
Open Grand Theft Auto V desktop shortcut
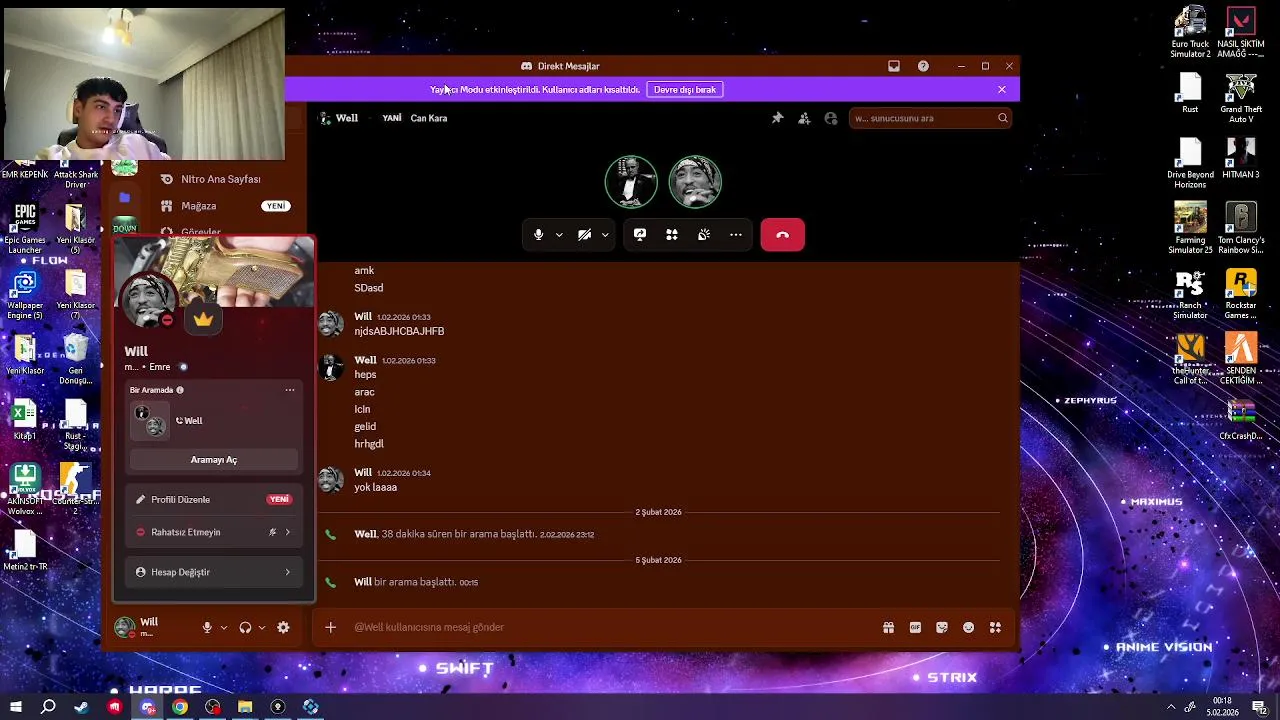tap(1241, 98)
